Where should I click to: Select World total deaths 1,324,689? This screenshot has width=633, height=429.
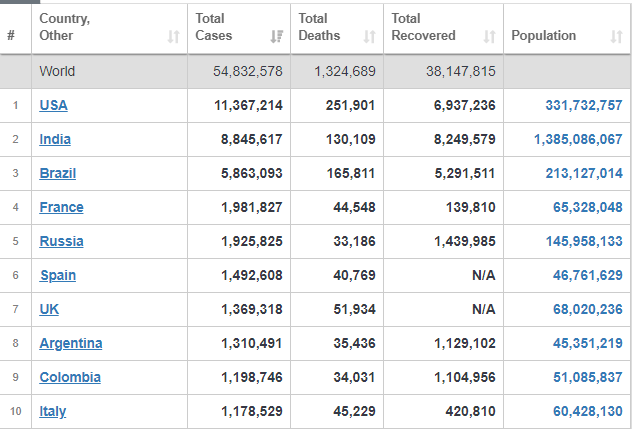(345, 71)
